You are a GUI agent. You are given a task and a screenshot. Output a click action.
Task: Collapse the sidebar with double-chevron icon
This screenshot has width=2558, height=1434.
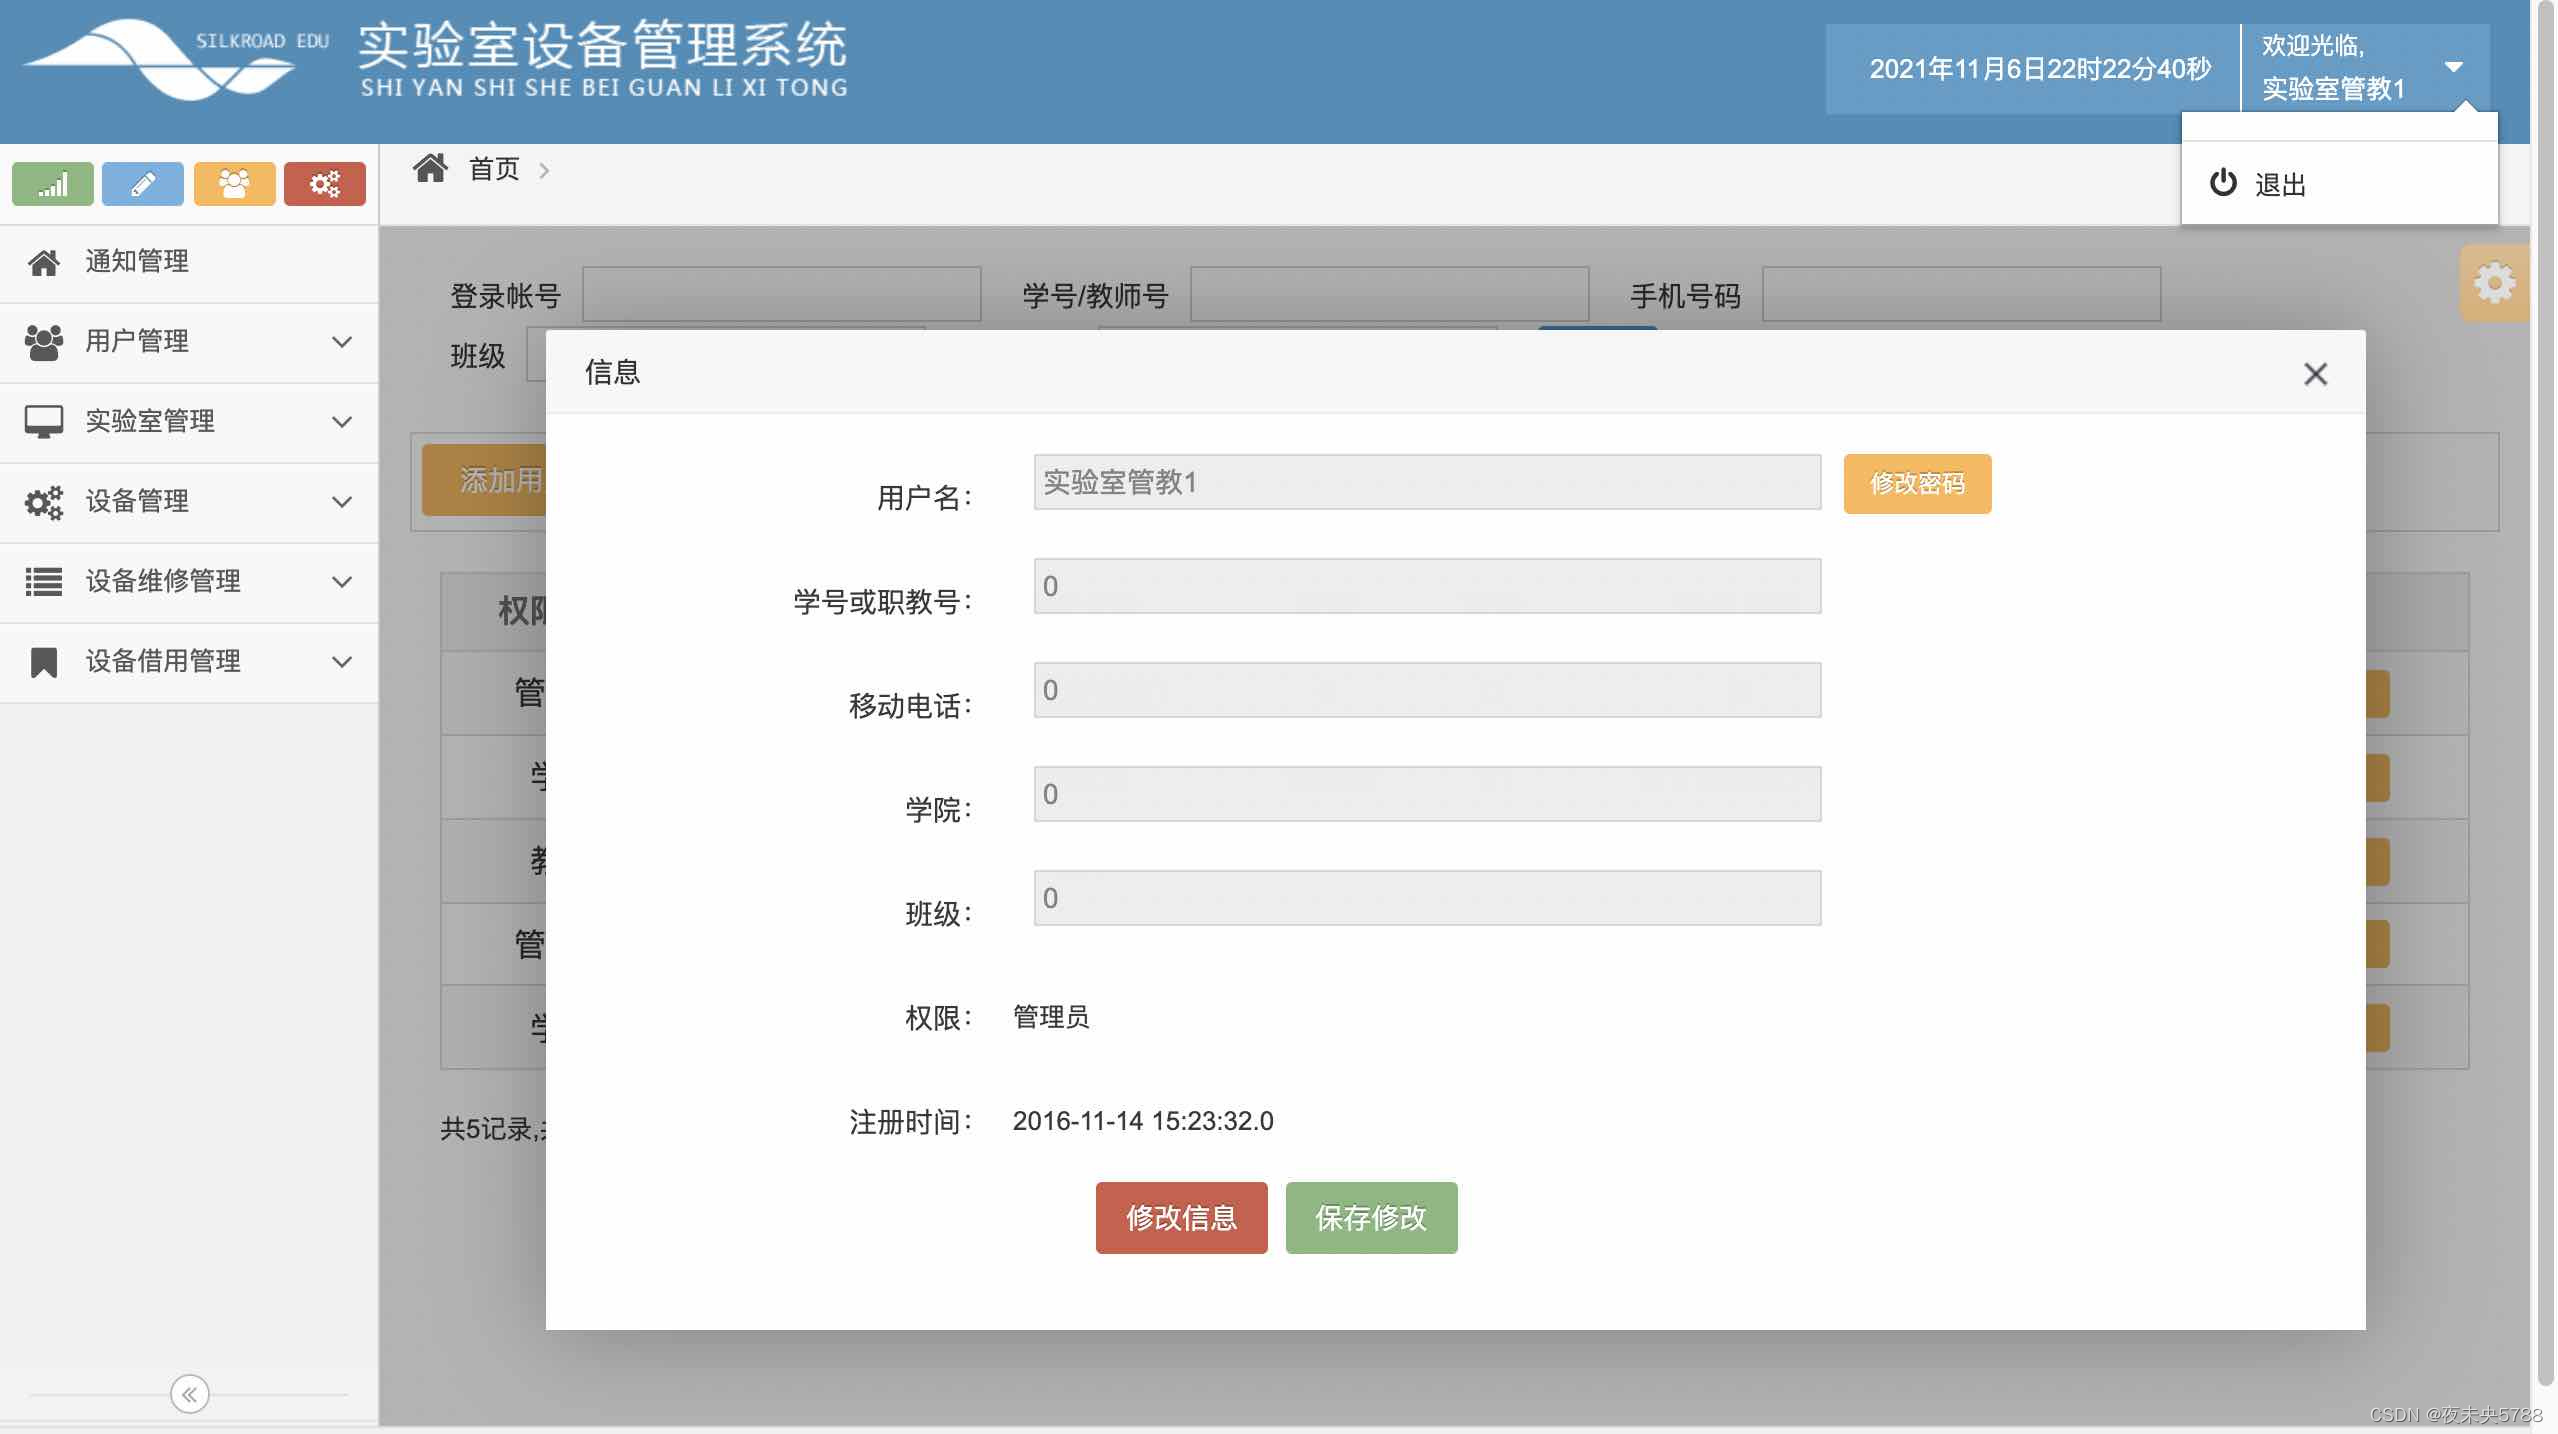(189, 1394)
